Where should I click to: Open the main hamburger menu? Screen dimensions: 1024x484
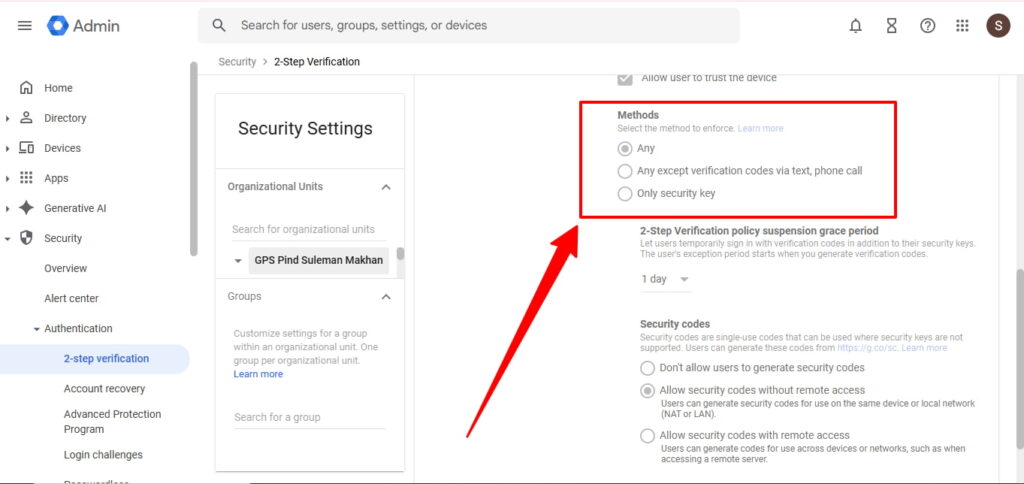tap(25, 26)
